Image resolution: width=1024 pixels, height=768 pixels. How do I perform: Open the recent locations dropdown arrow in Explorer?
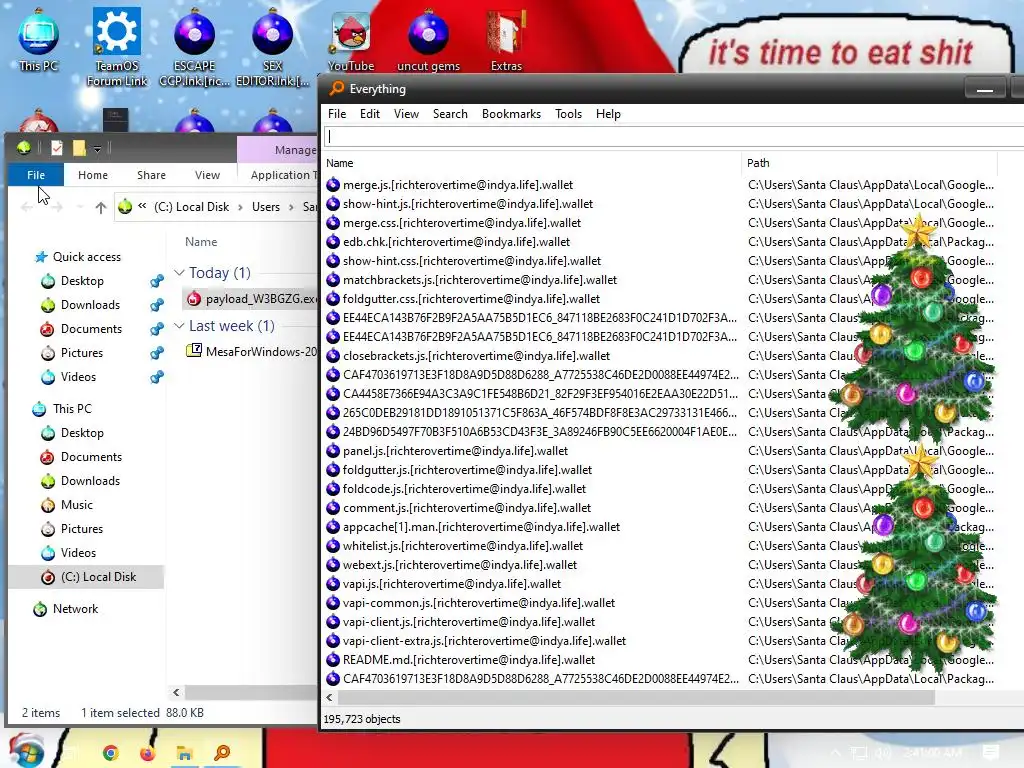point(80,207)
